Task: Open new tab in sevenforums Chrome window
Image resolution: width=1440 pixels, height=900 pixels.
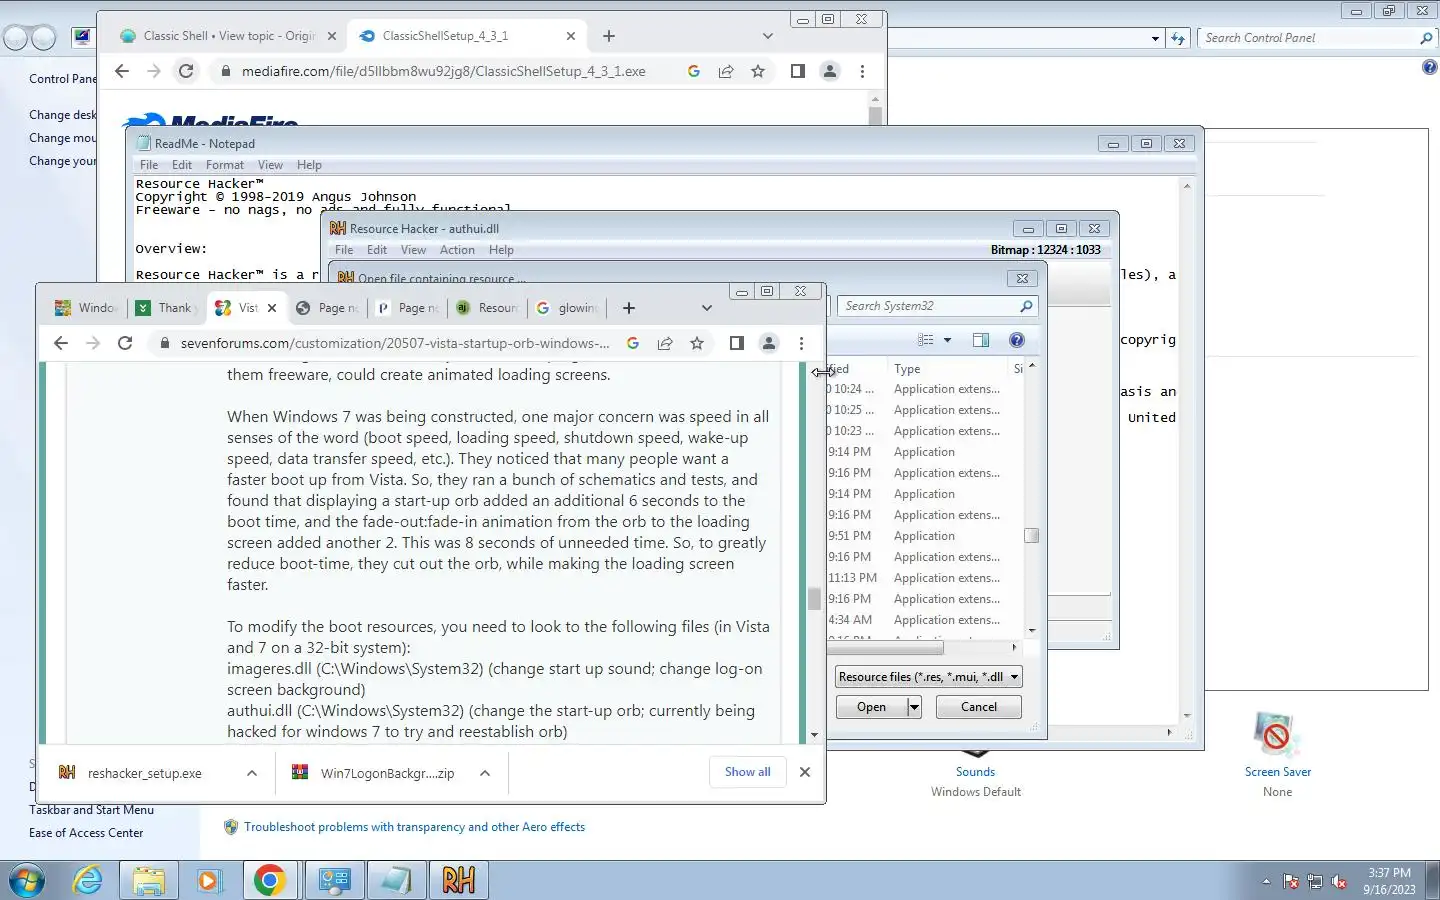Action: [x=629, y=308]
